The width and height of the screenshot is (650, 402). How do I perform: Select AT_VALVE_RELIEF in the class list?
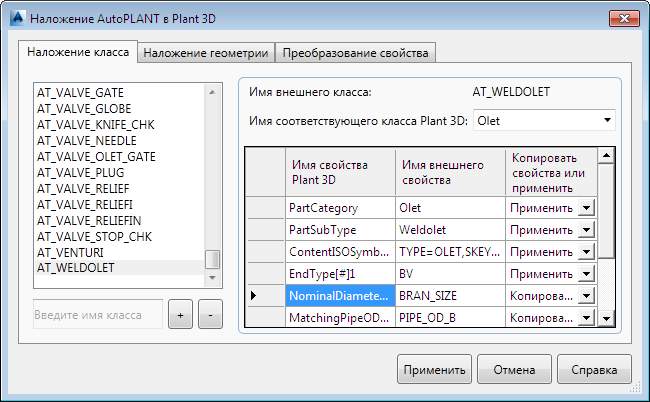tap(119, 189)
